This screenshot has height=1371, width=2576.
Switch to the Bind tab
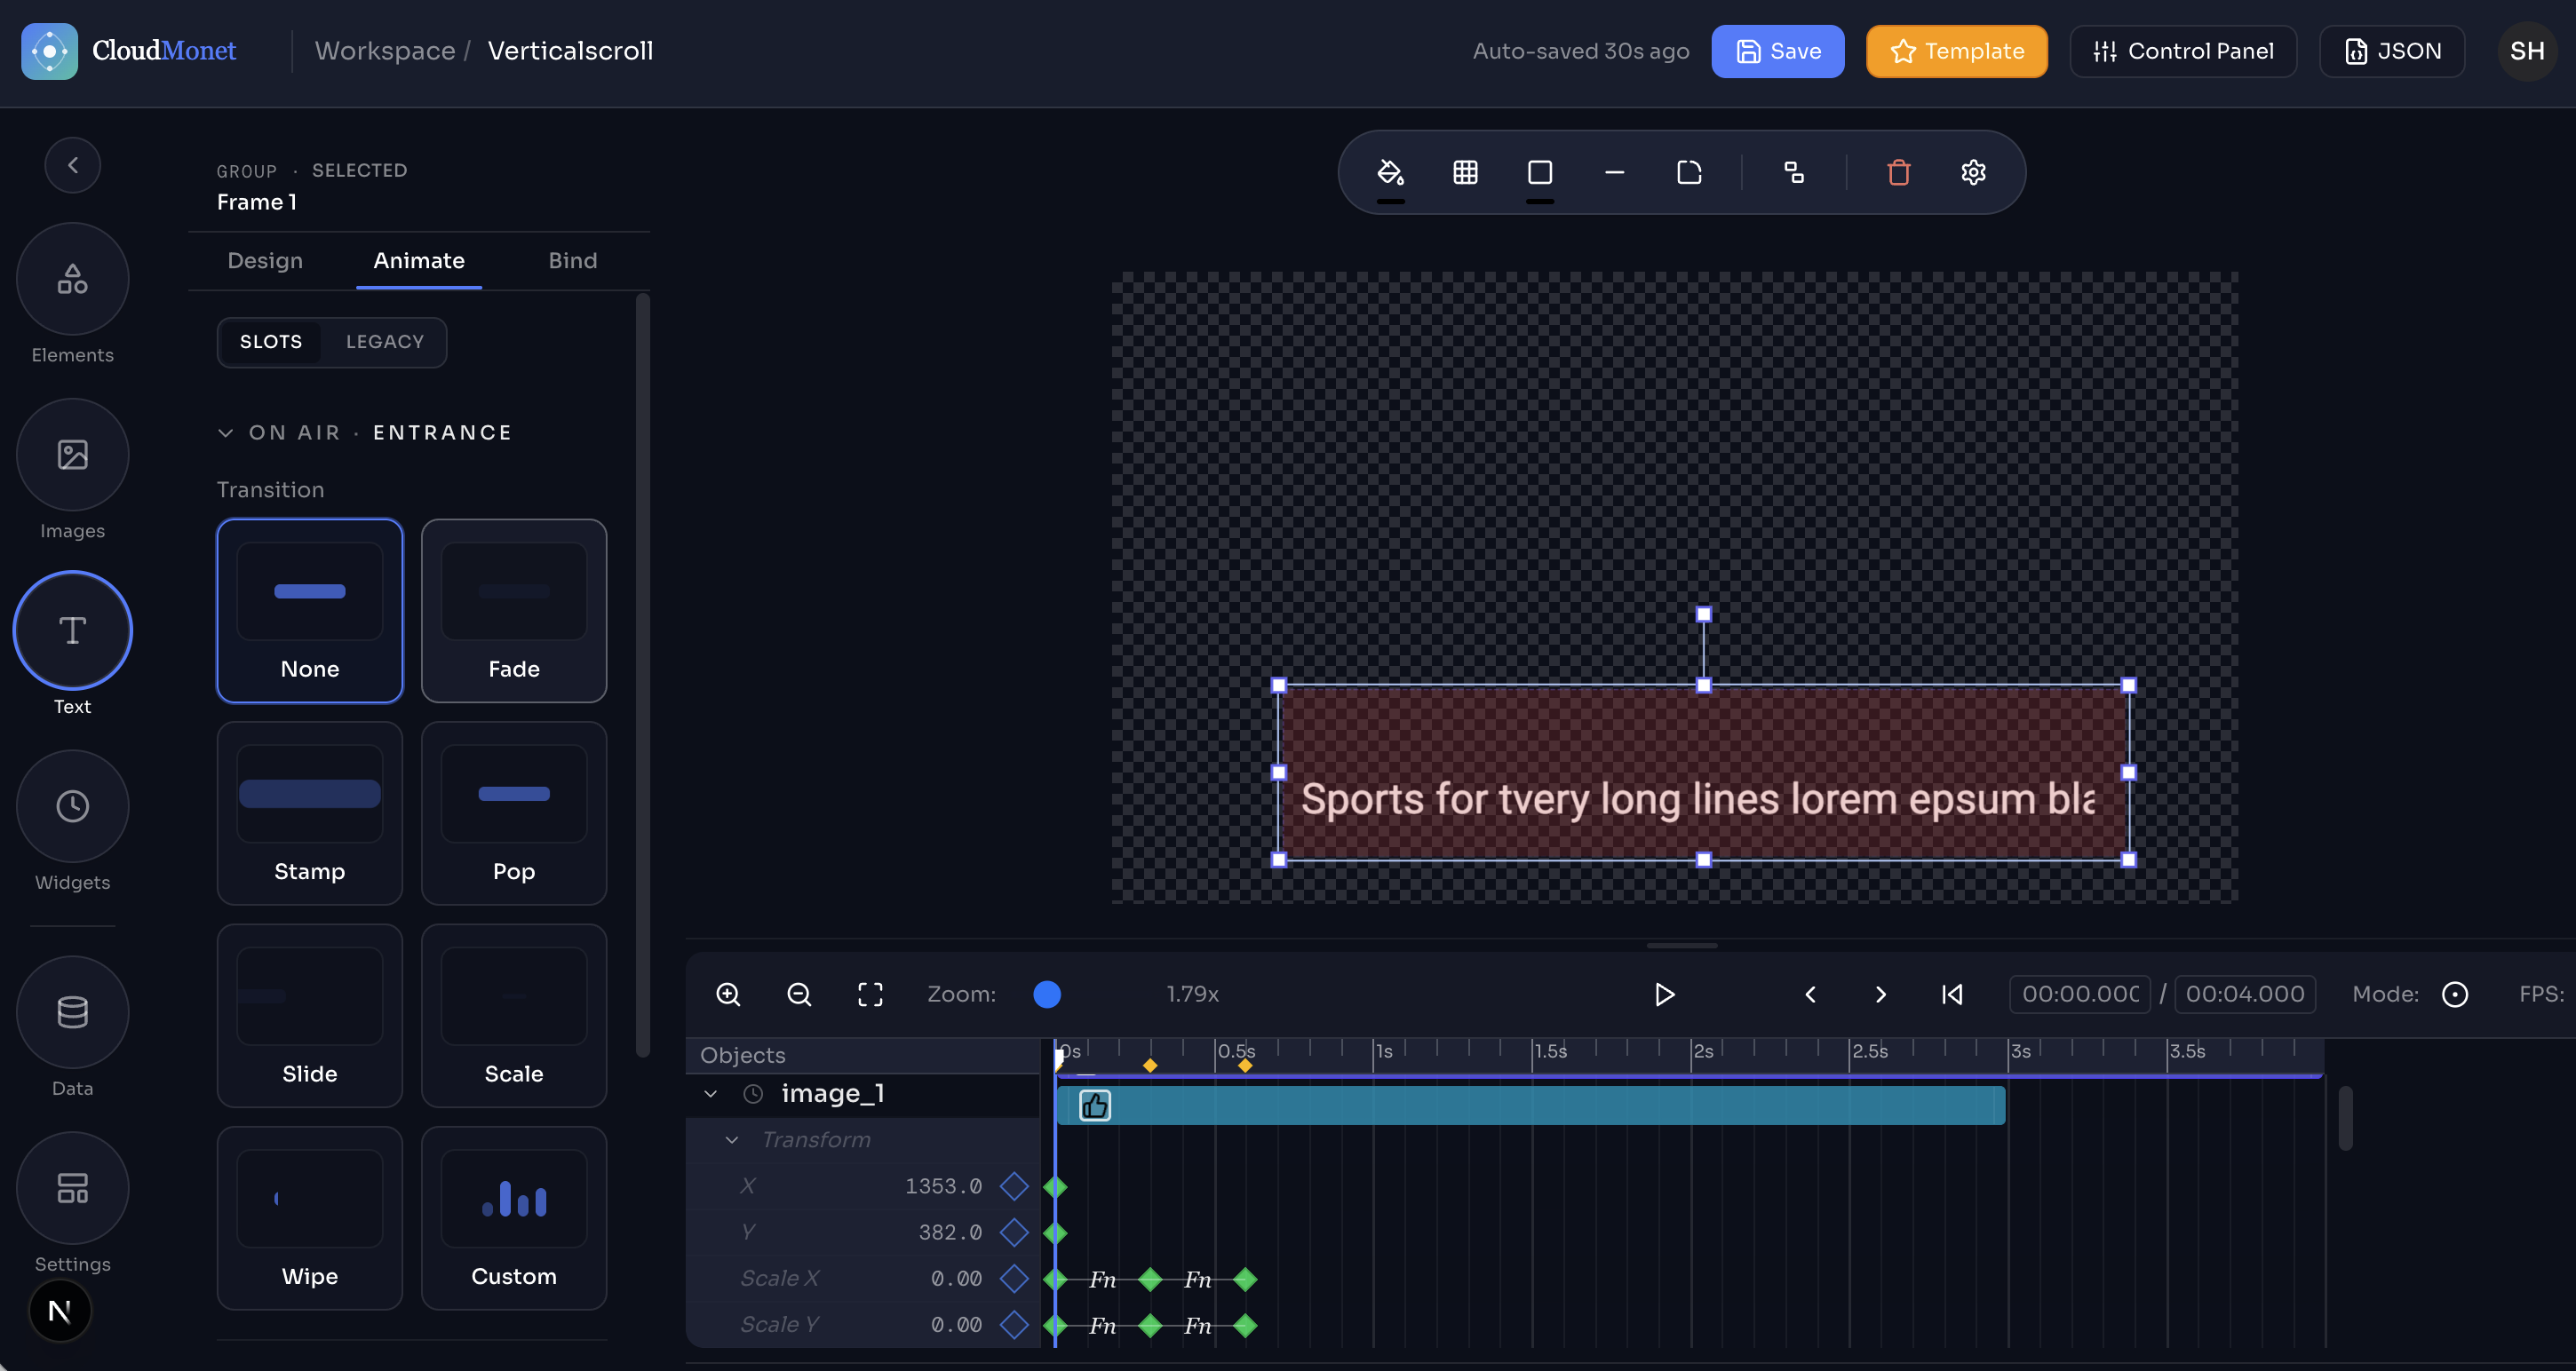coord(573,261)
